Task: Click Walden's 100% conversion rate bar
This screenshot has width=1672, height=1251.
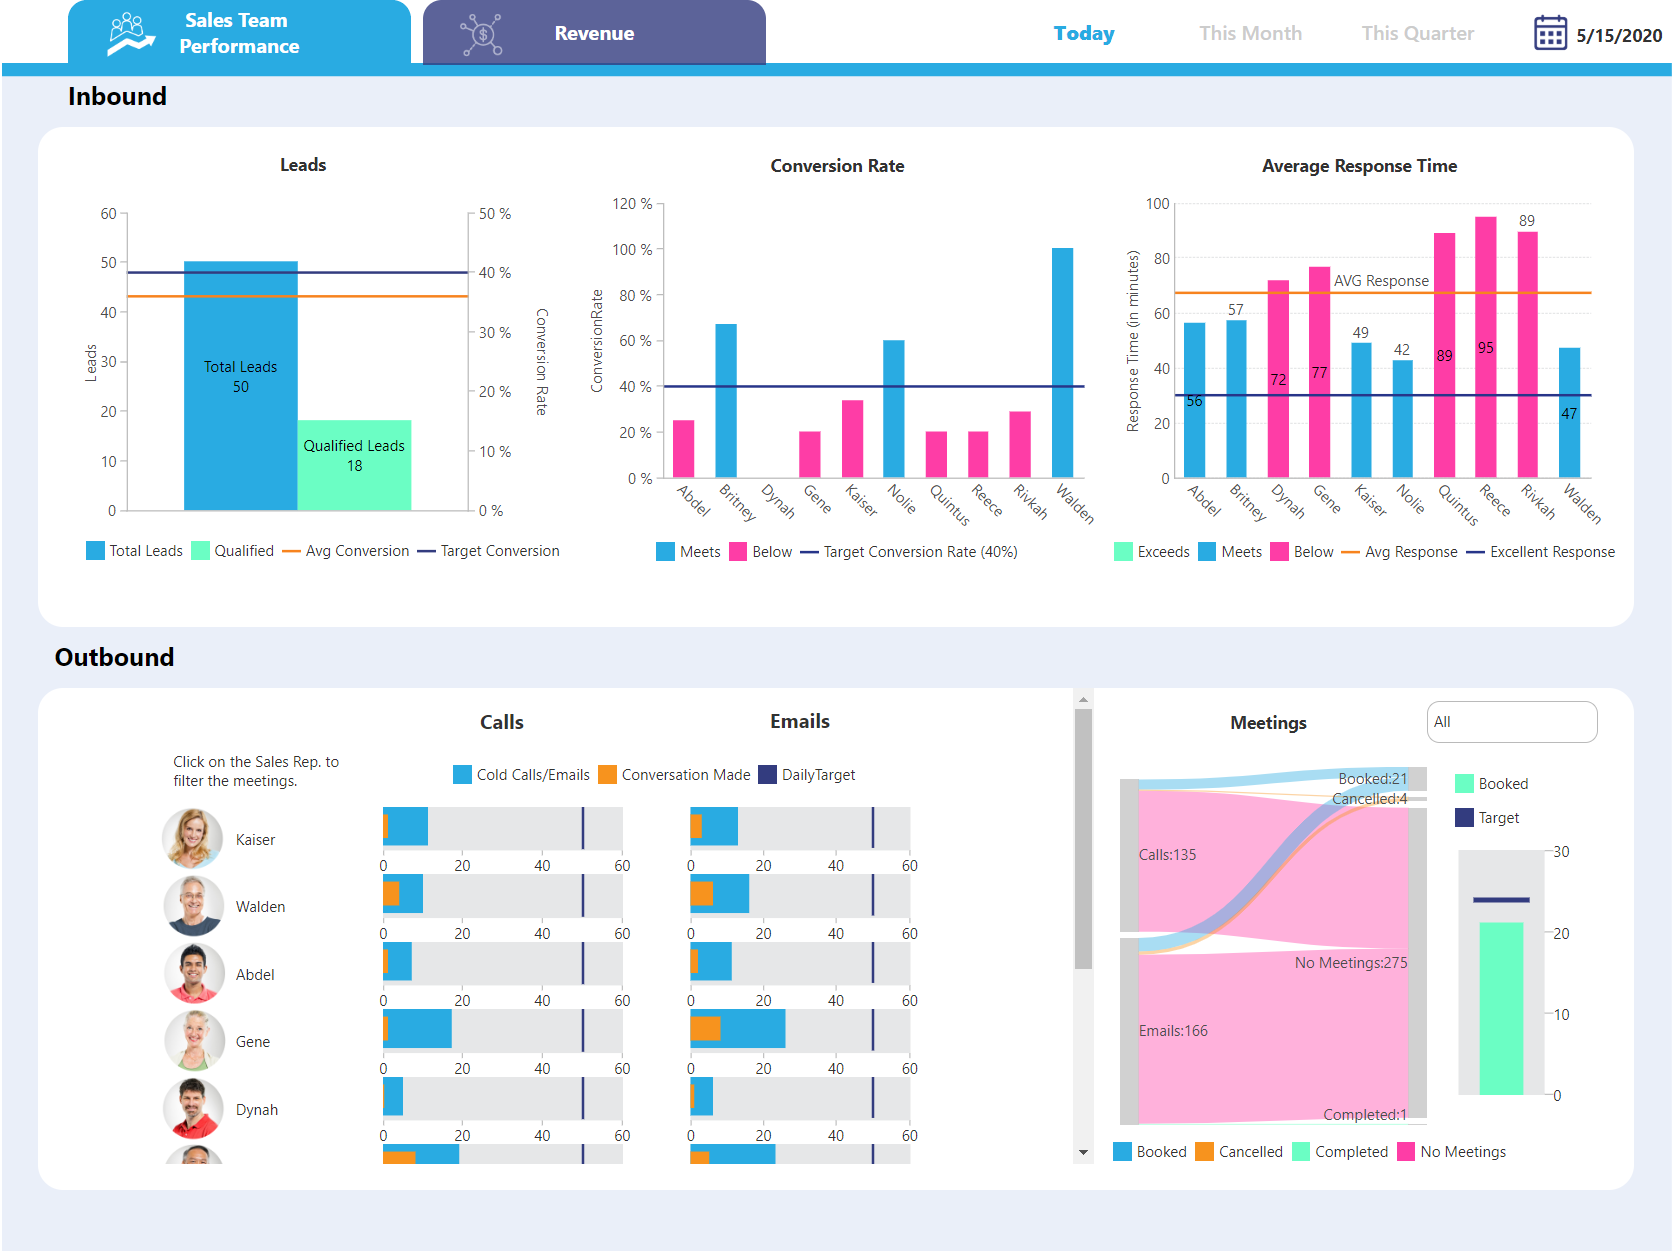Action: point(1062,362)
